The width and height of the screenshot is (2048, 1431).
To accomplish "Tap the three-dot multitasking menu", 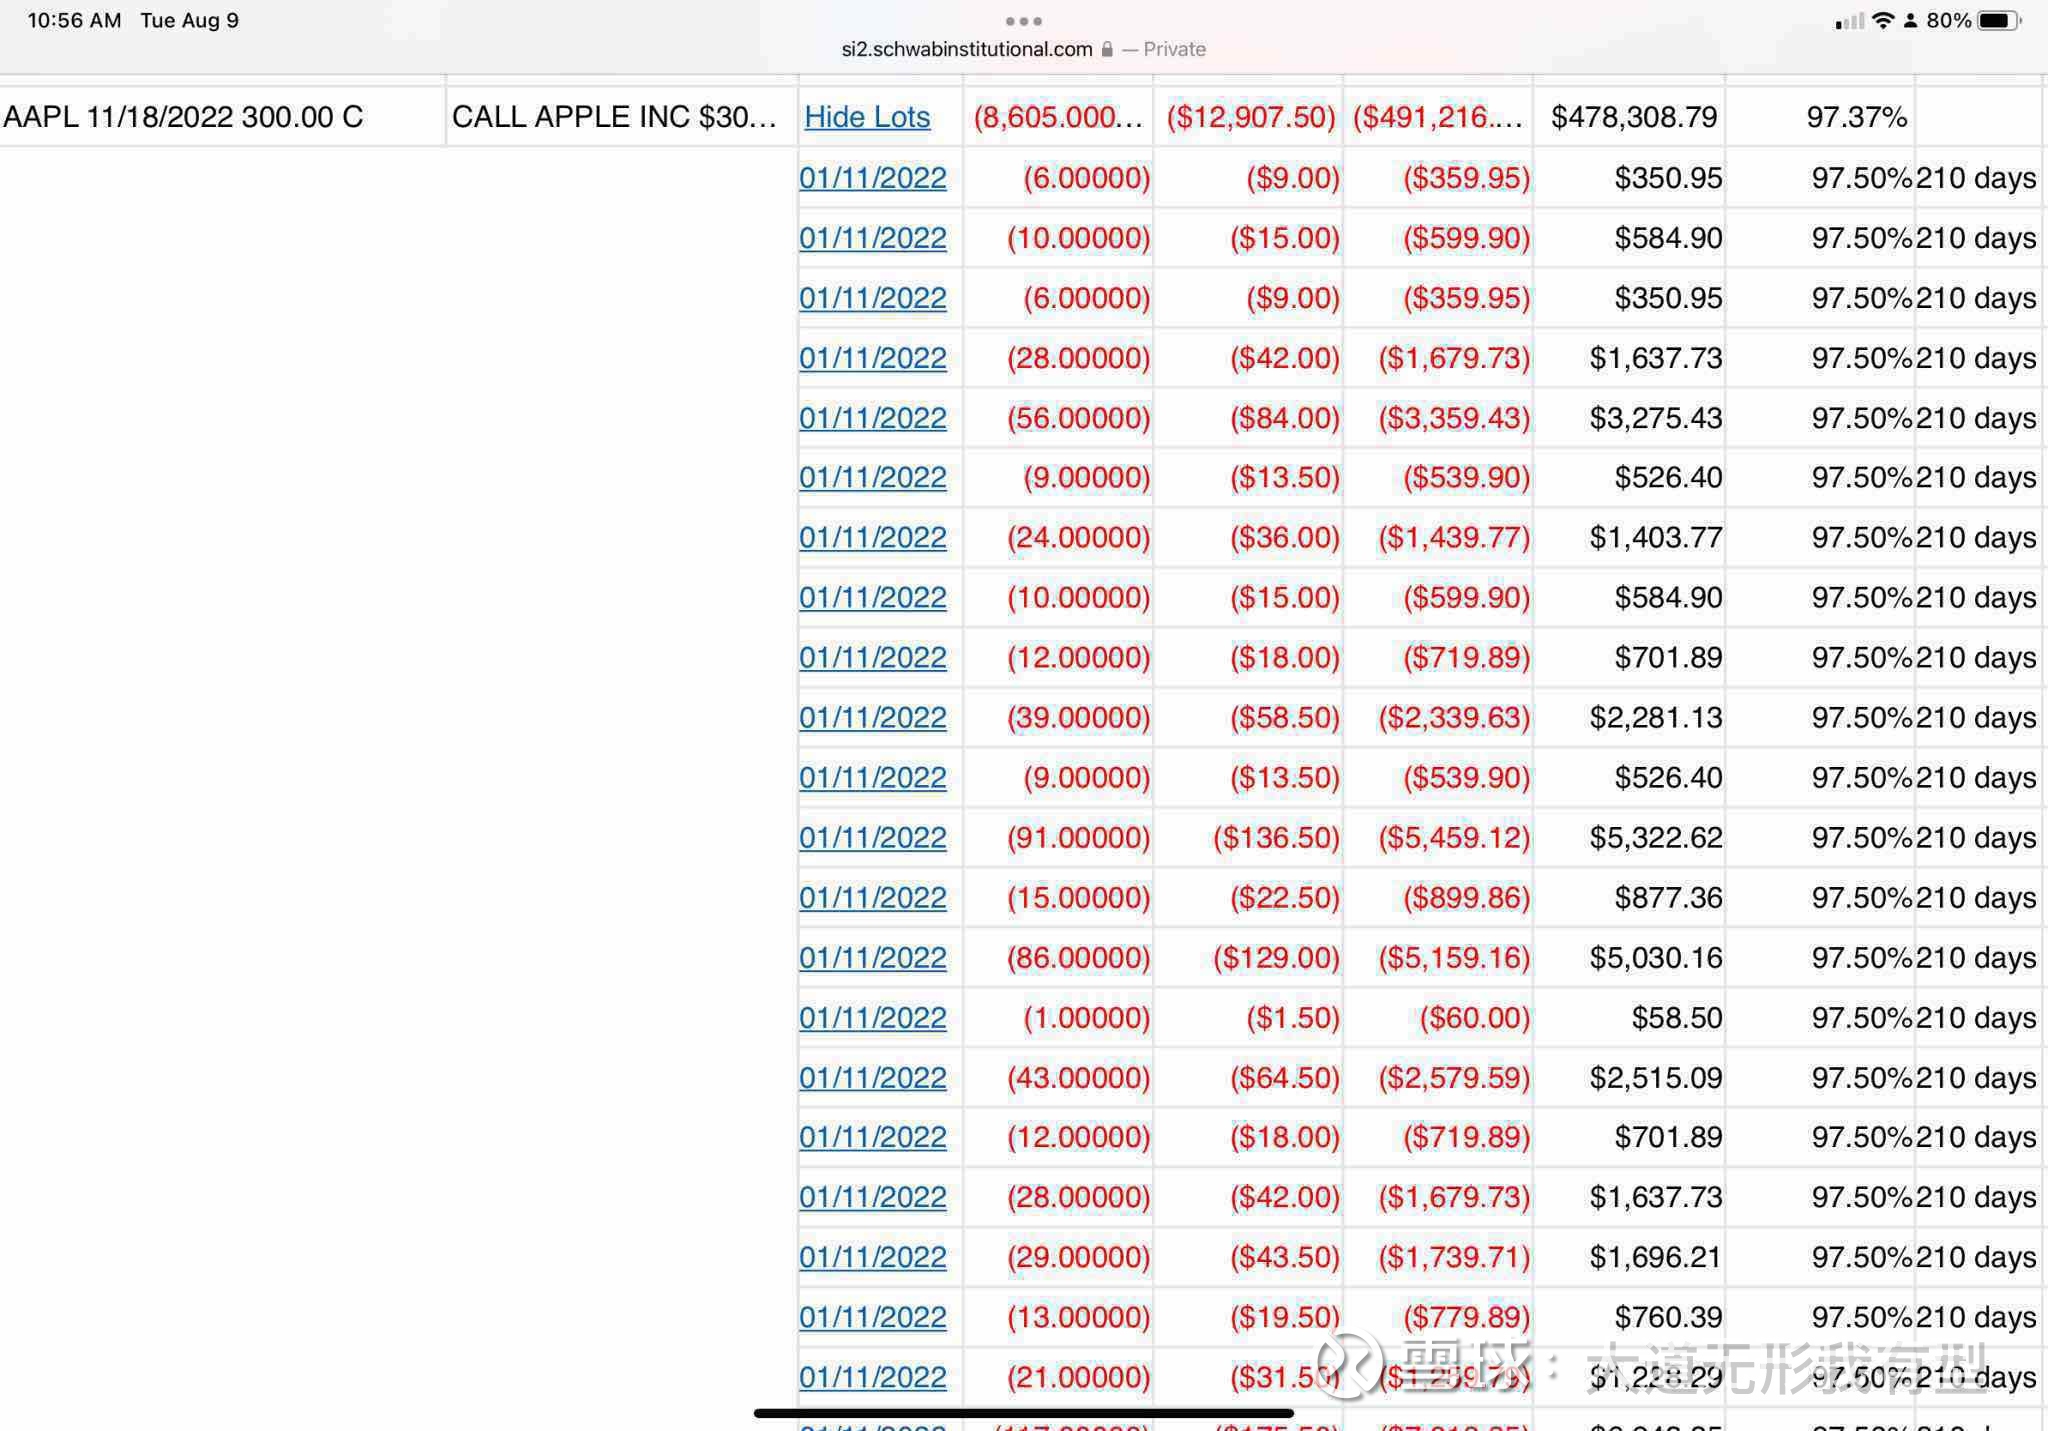I will point(1023,21).
